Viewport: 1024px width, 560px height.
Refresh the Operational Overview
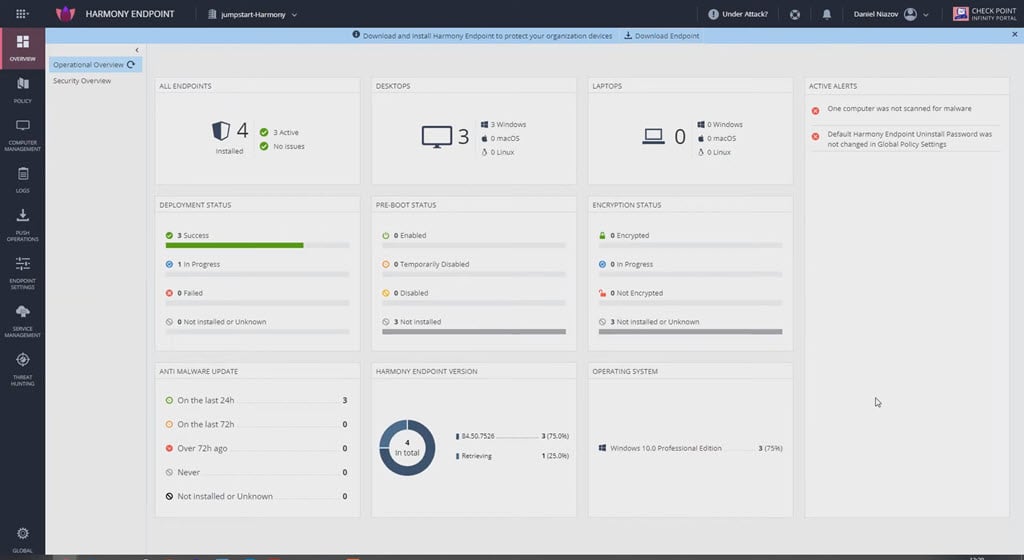coord(131,64)
